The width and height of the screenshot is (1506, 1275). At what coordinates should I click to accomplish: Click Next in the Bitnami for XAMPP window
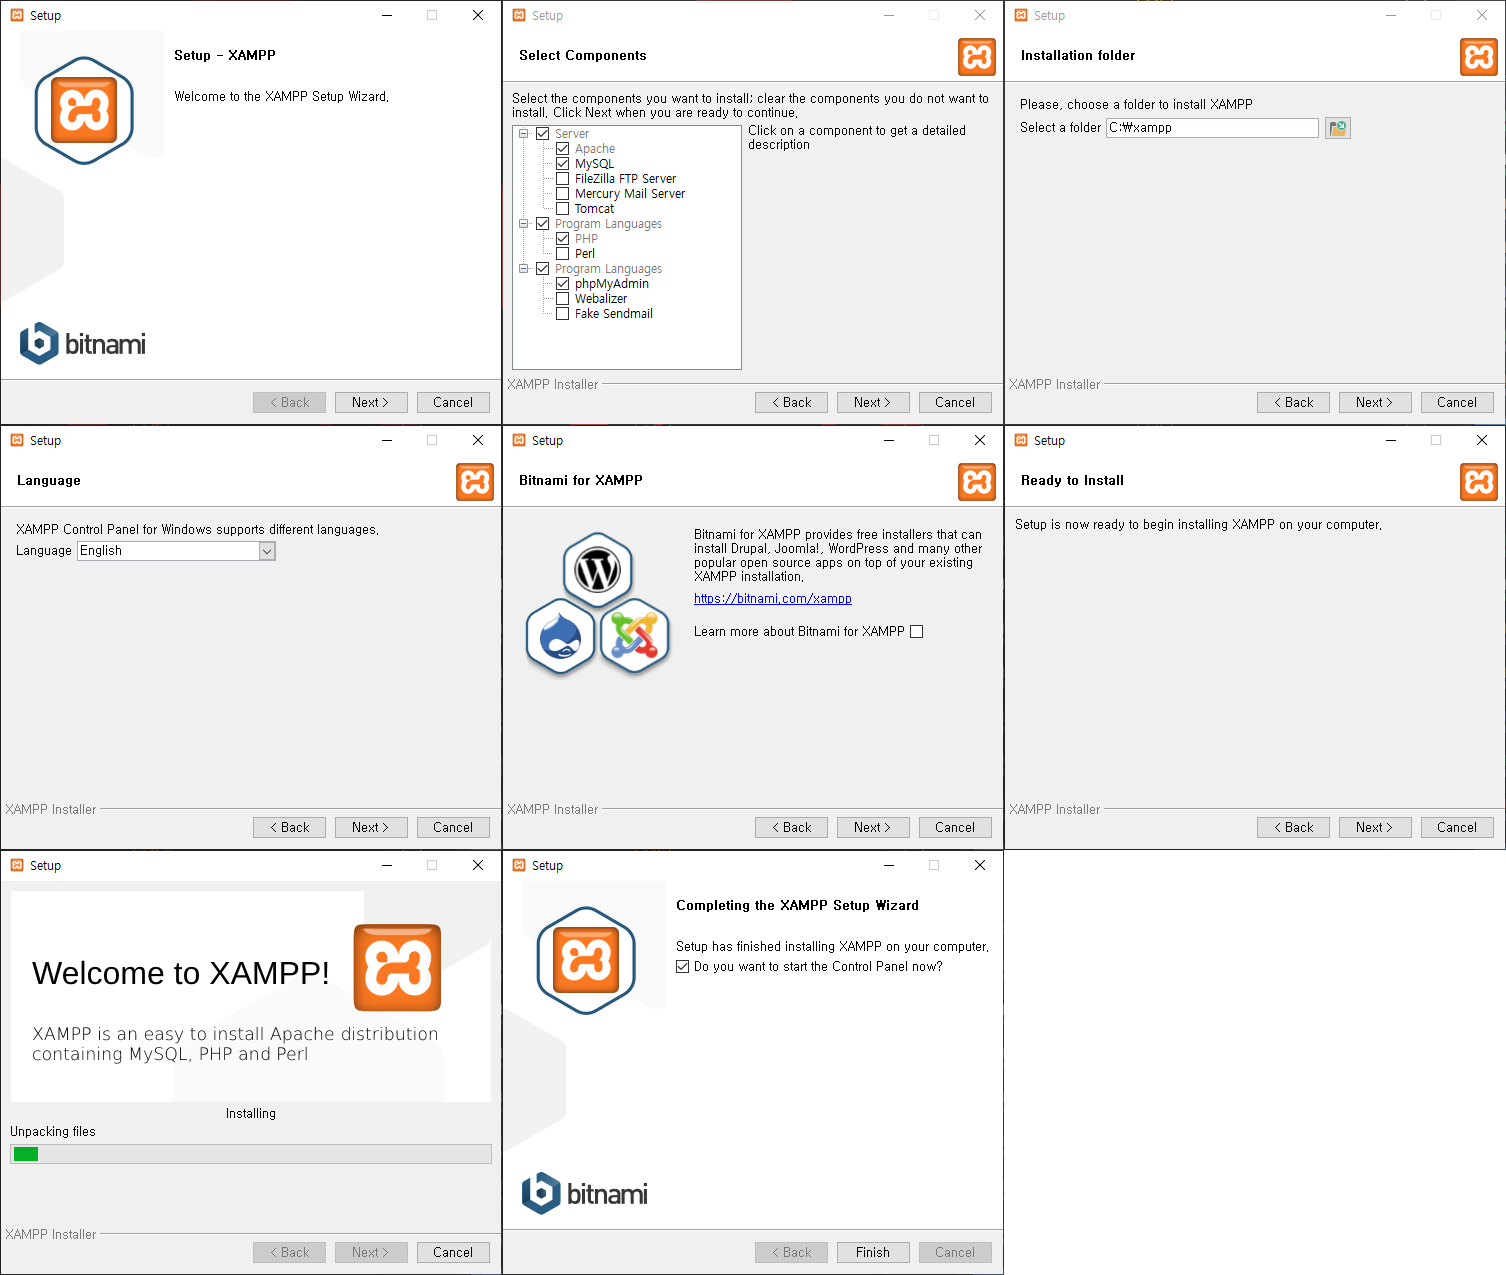click(x=872, y=828)
